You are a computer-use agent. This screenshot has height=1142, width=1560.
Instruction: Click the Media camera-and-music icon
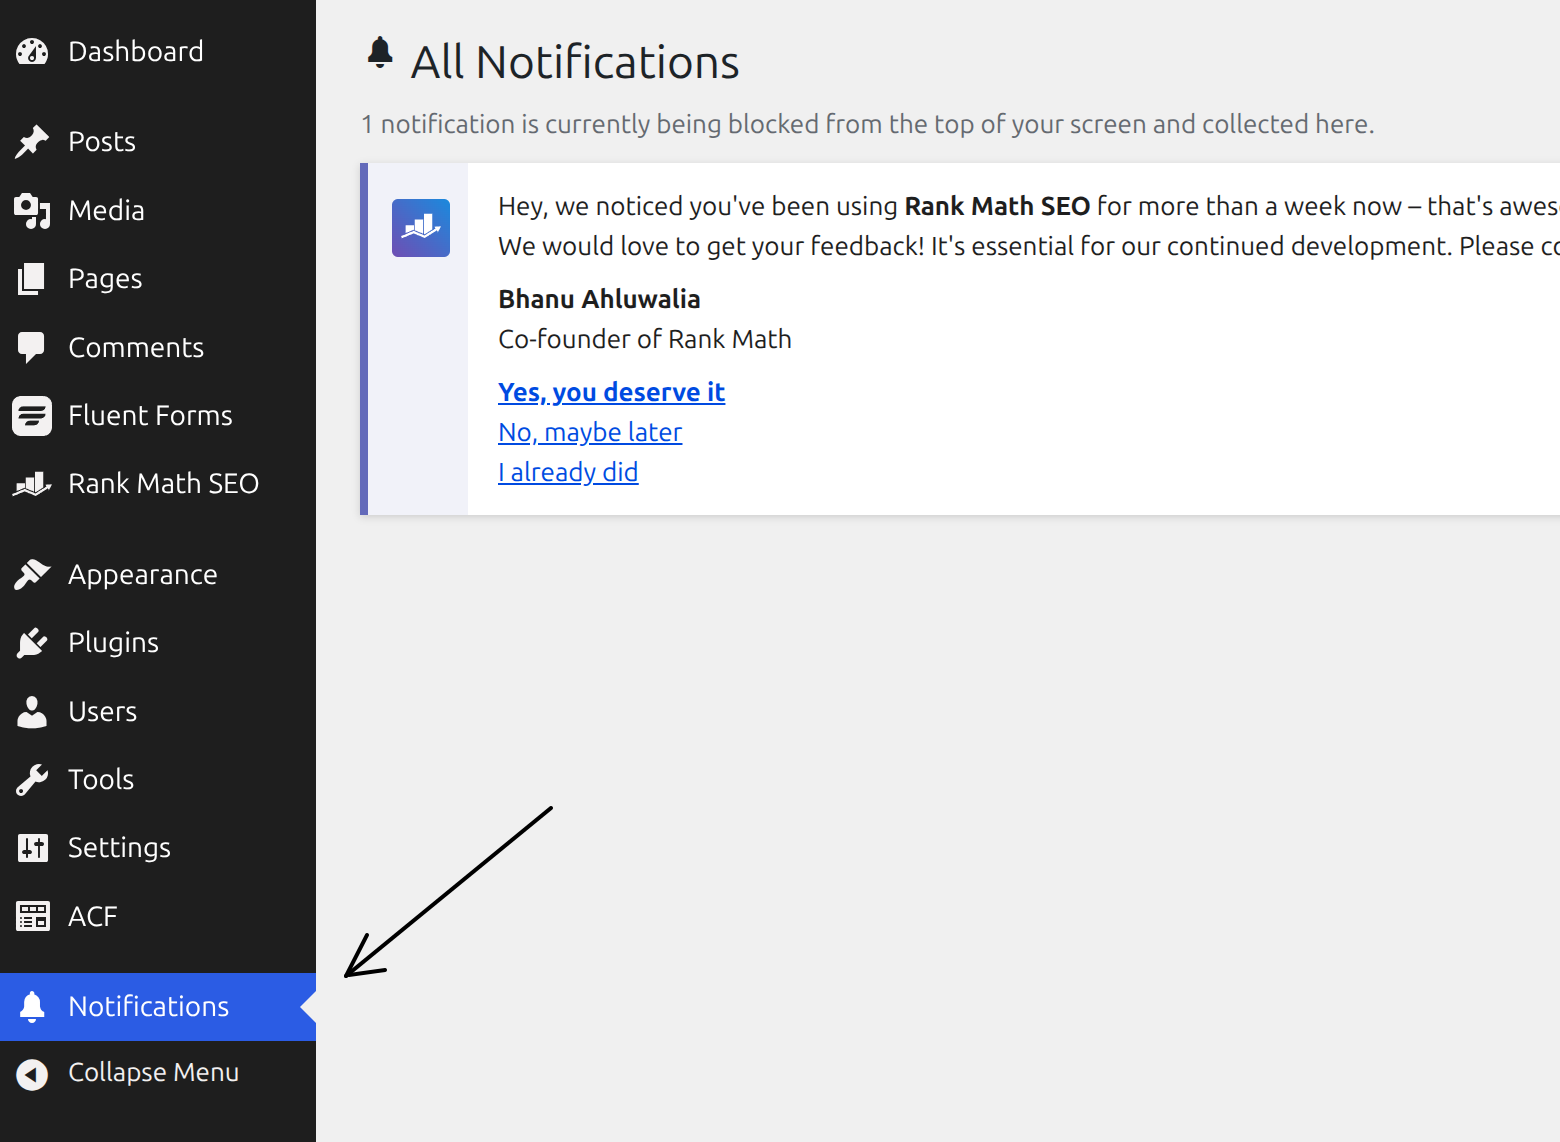coord(32,211)
